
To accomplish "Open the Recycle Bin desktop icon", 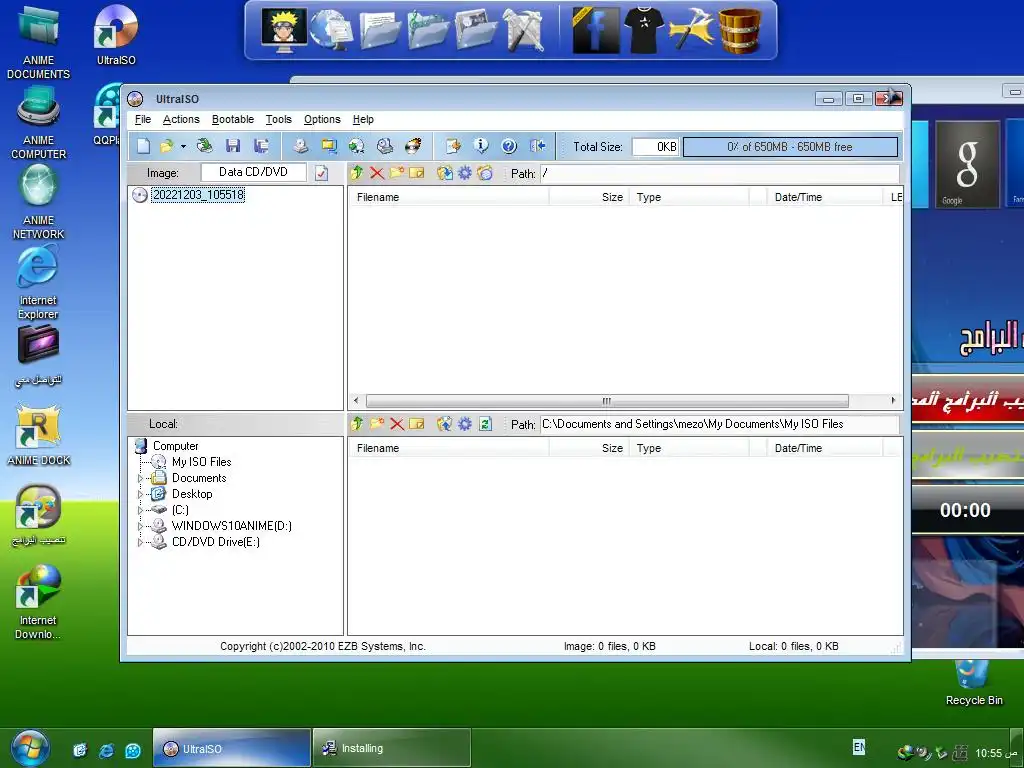I will (974, 683).
